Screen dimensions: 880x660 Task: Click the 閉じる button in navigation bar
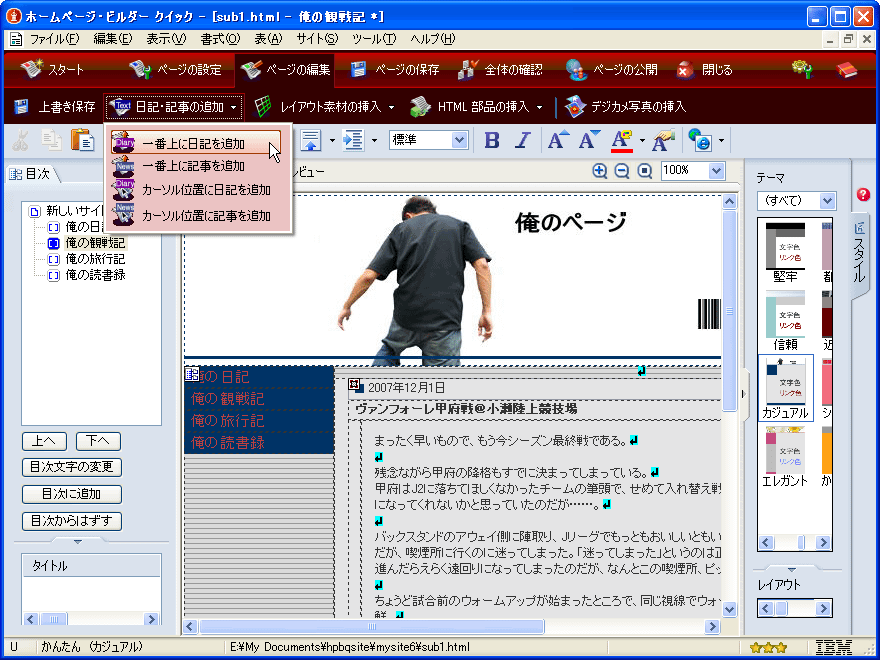(705, 70)
